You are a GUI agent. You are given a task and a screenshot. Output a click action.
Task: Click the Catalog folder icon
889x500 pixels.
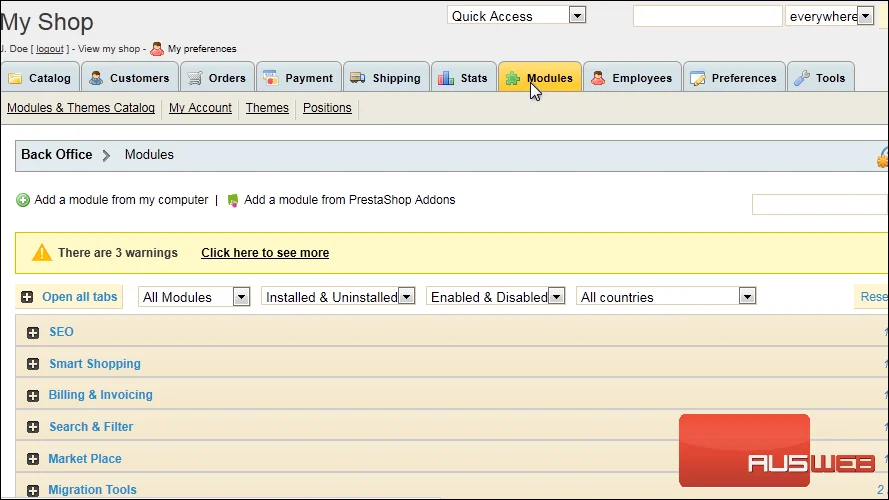pyautogui.click(x=15, y=78)
